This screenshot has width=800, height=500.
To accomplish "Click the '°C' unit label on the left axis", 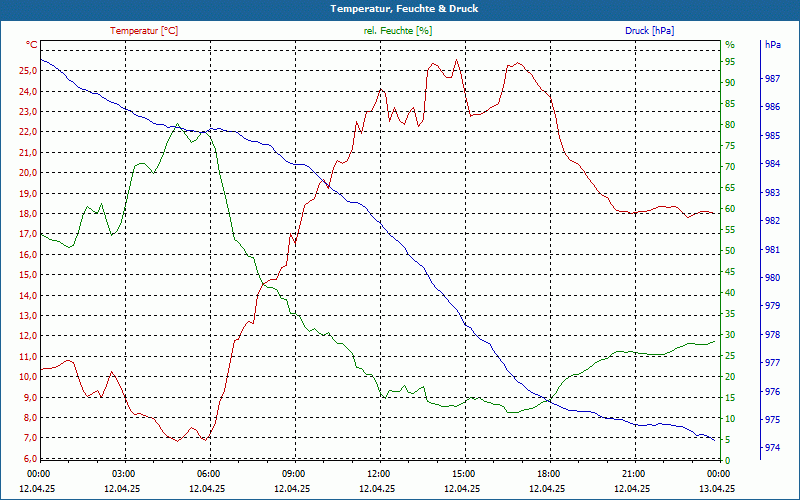I will coord(32,45).
